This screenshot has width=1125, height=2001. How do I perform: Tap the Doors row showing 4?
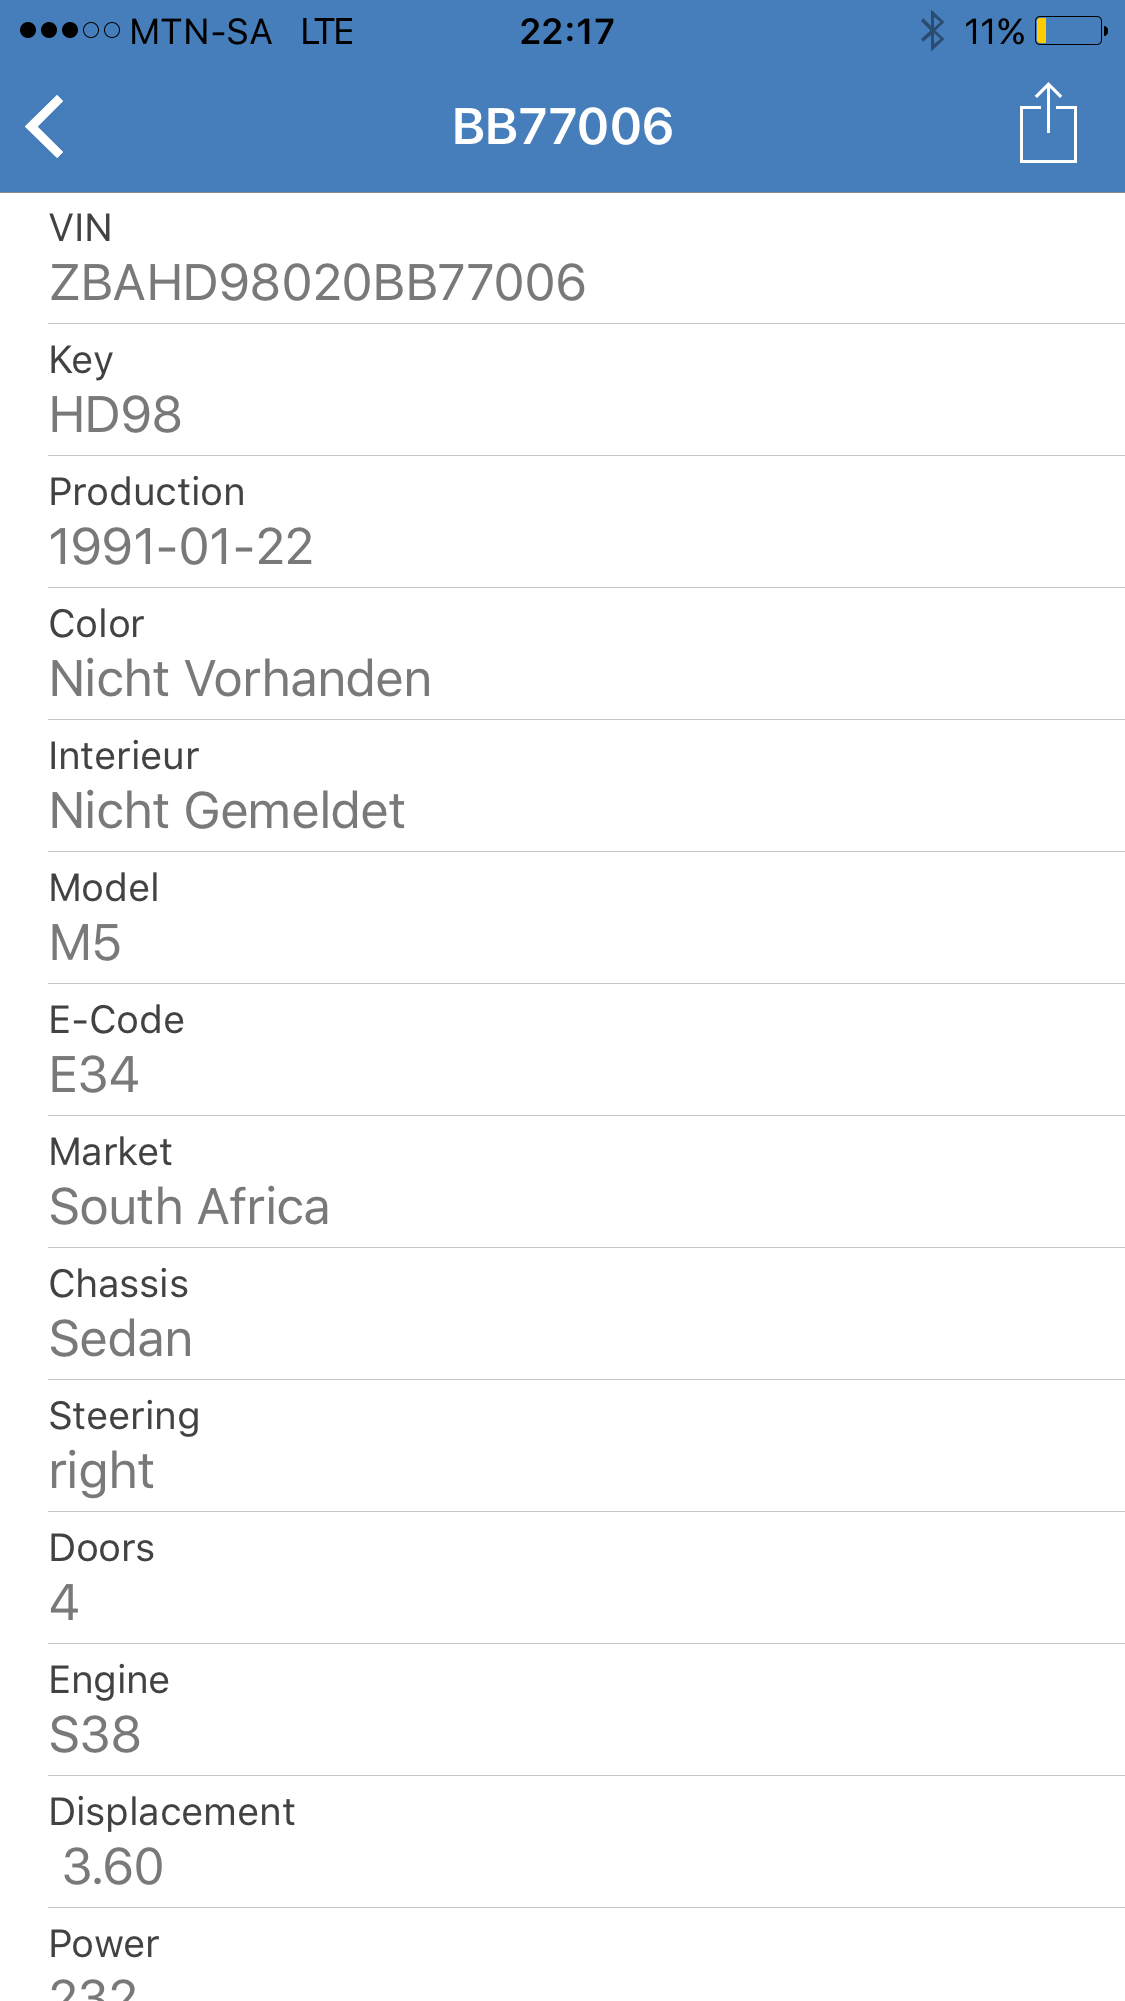(x=562, y=1578)
